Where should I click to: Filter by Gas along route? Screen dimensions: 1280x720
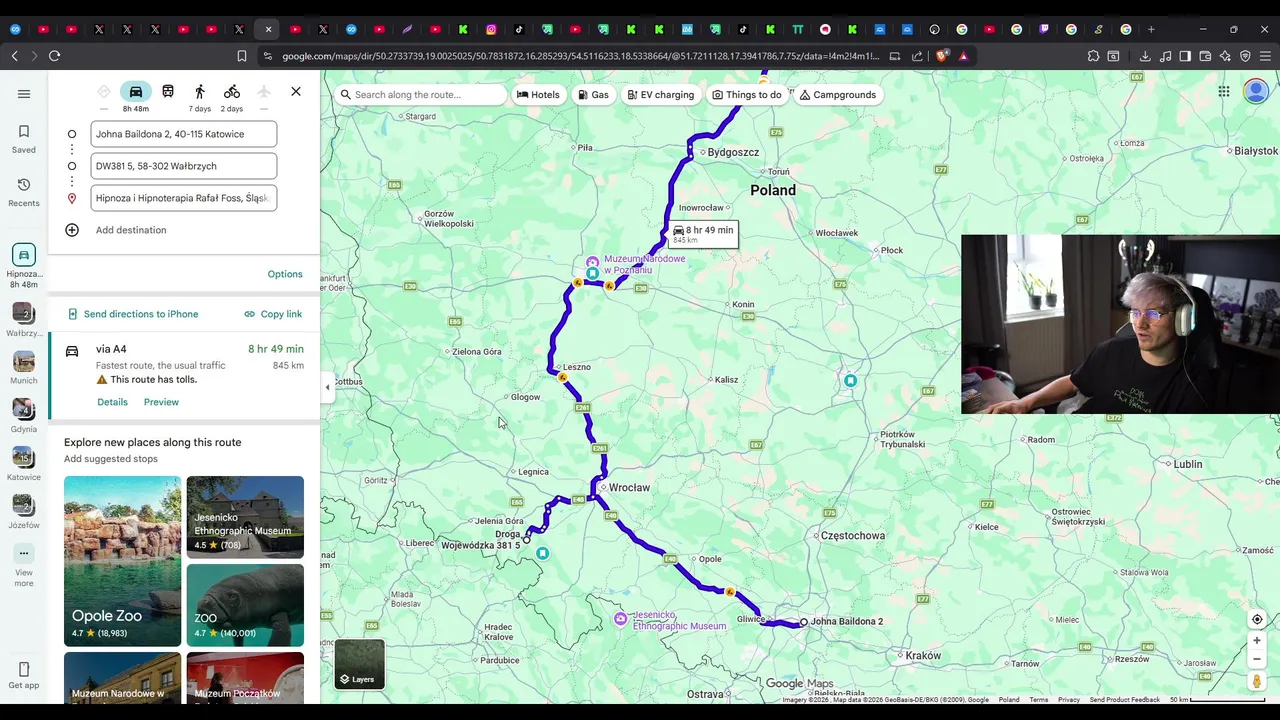pos(593,95)
